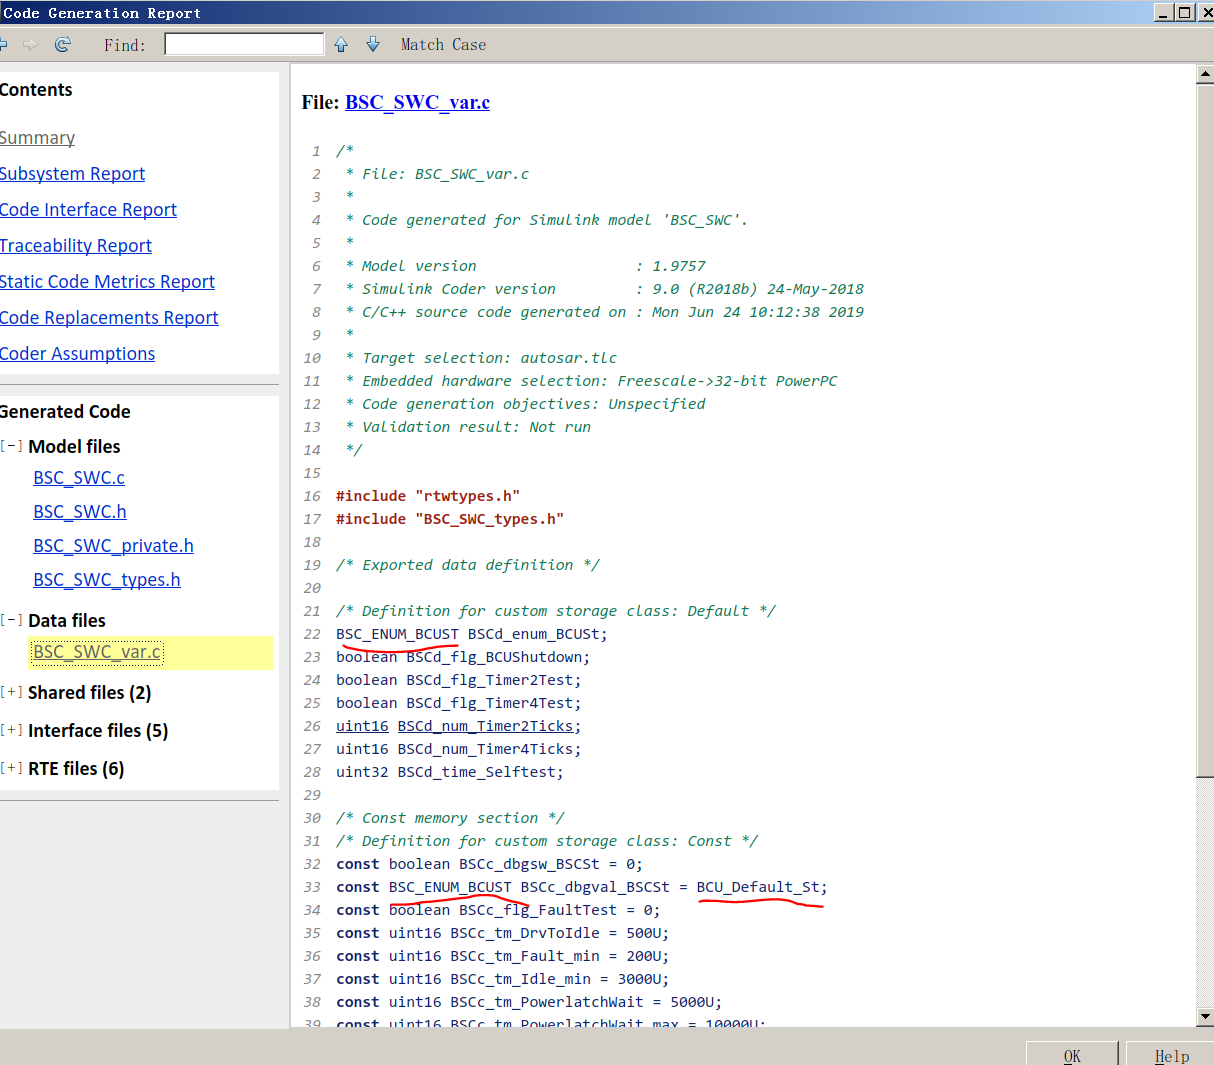Screen dimensions: 1214x1065
Task: Expand the RTE files (6) group
Action: [x=12, y=768]
